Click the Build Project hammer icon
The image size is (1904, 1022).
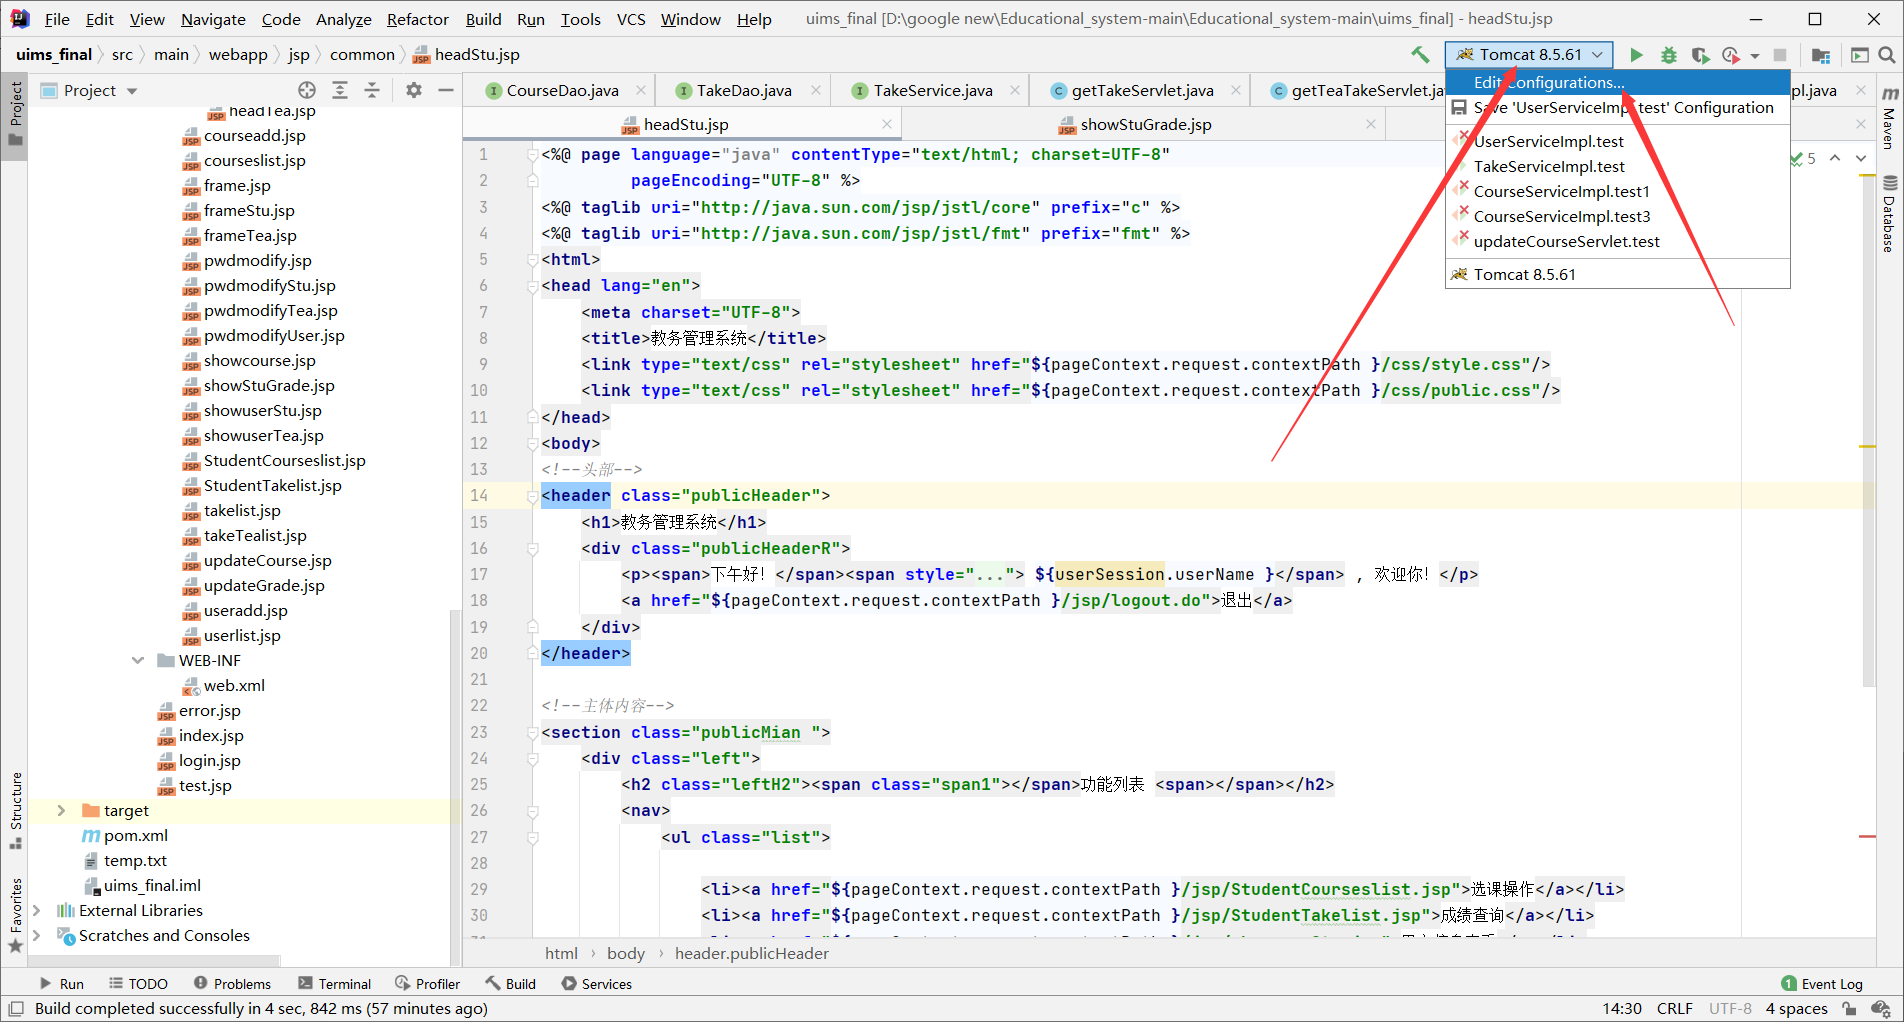coord(1420,55)
